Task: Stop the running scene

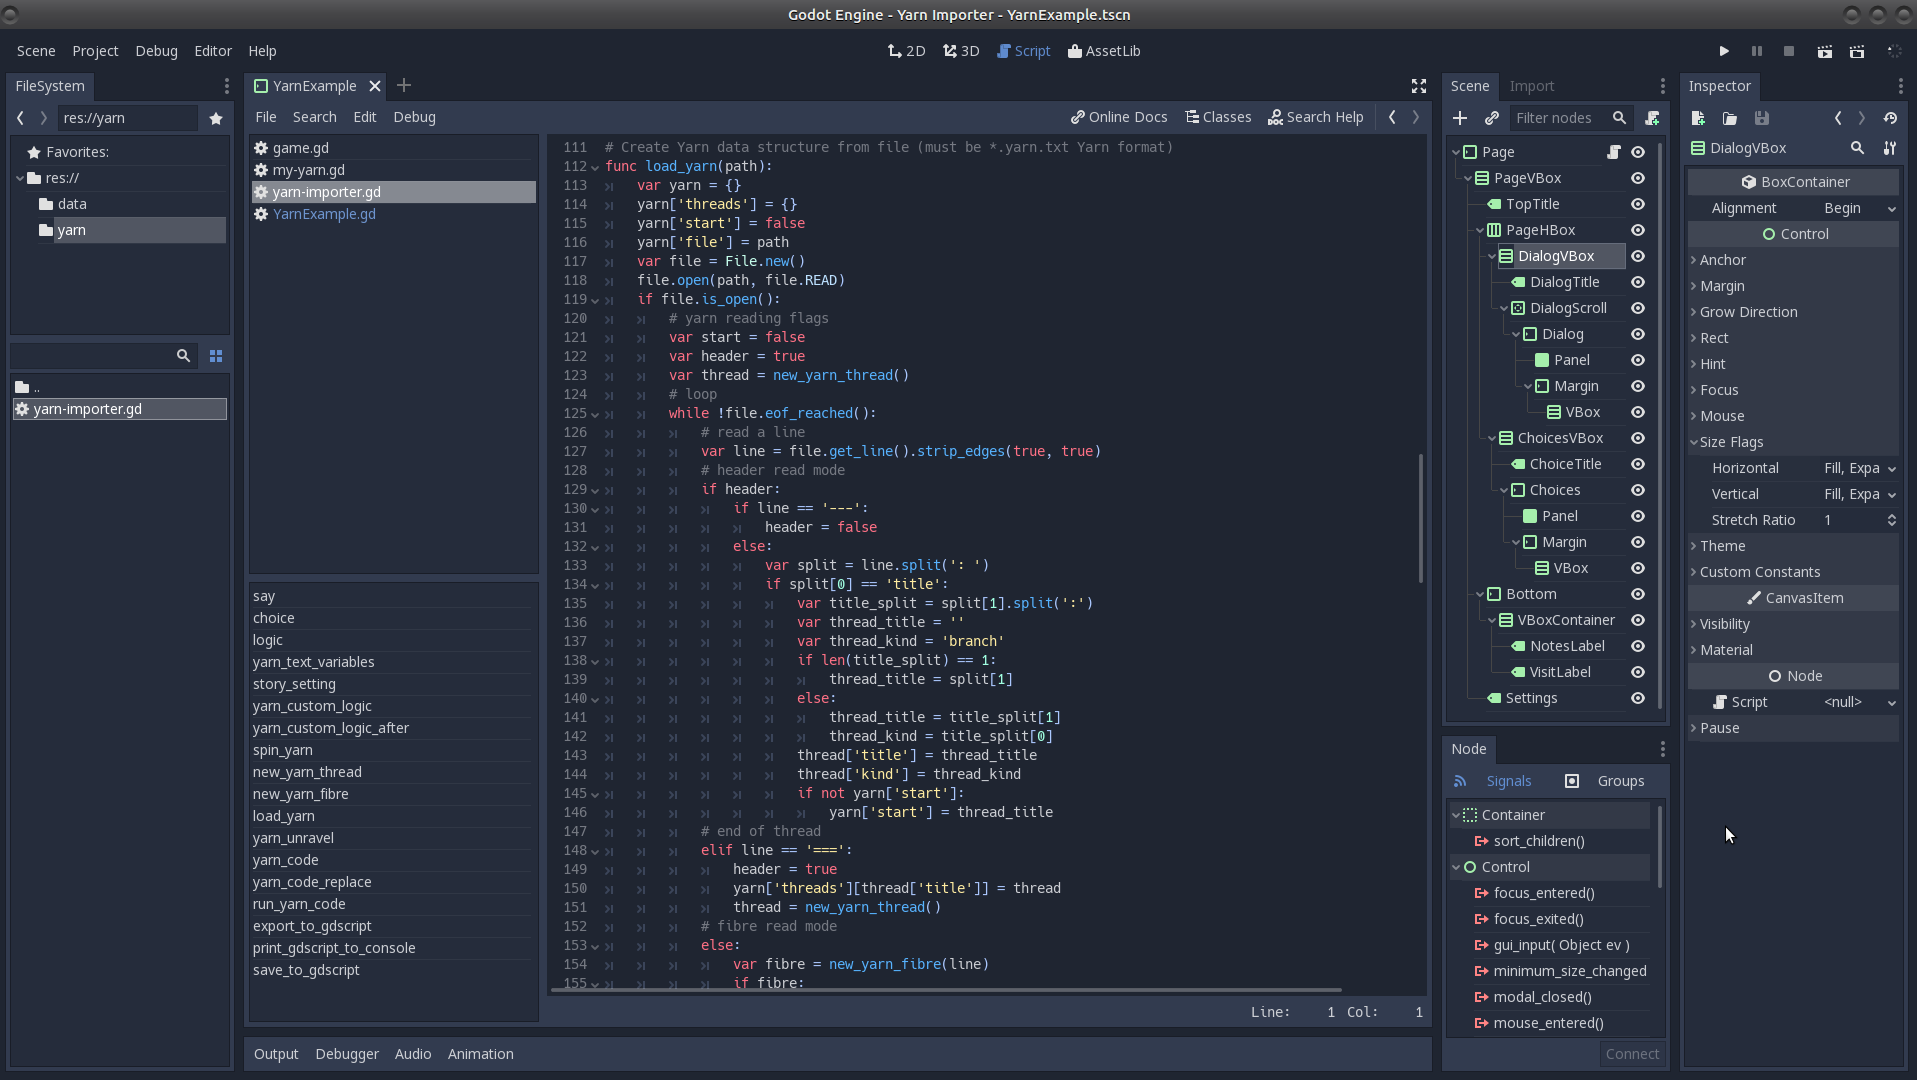Action: pyautogui.click(x=1789, y=51)
